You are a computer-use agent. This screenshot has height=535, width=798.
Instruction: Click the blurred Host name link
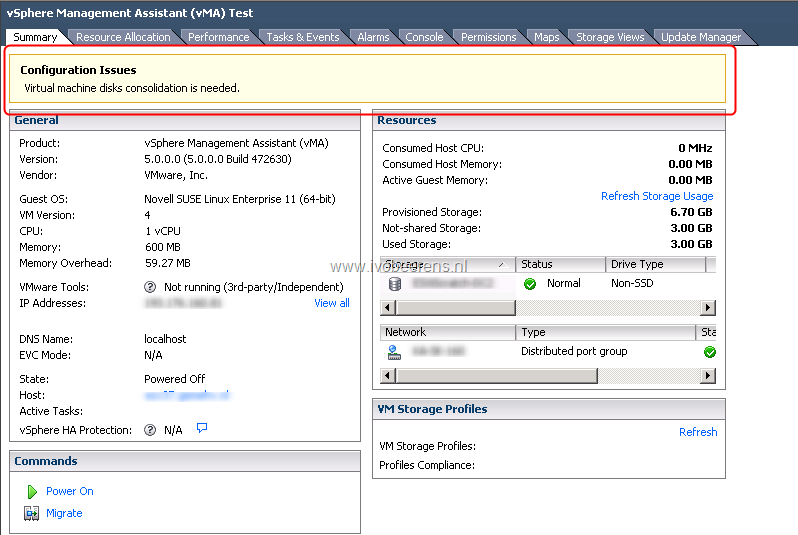click(x=187, y=395)
